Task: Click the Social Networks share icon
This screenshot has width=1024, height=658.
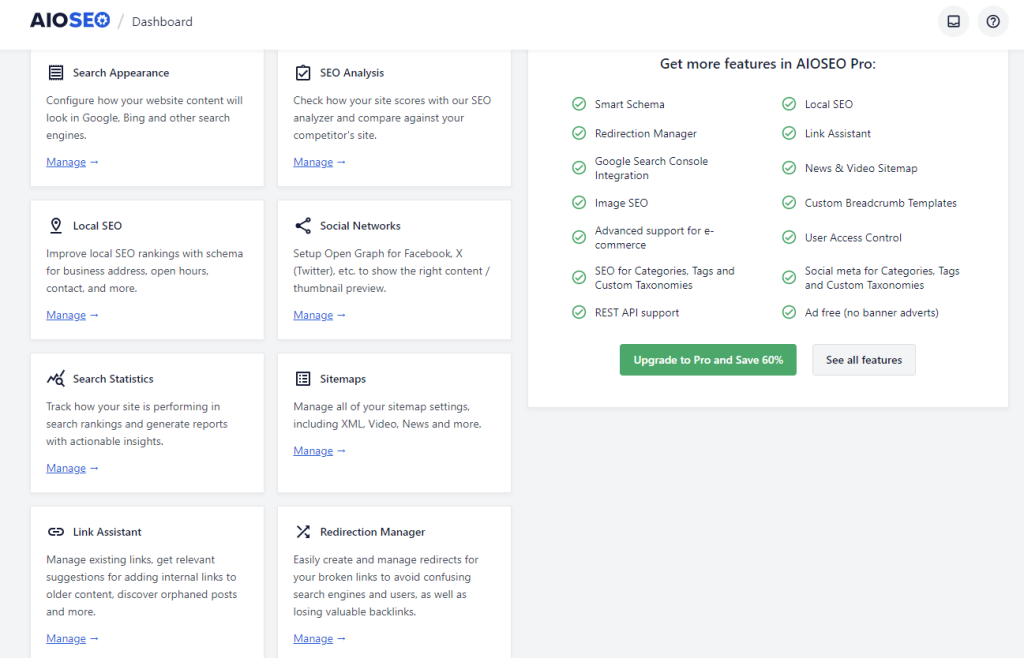Action: pos(303,225)
